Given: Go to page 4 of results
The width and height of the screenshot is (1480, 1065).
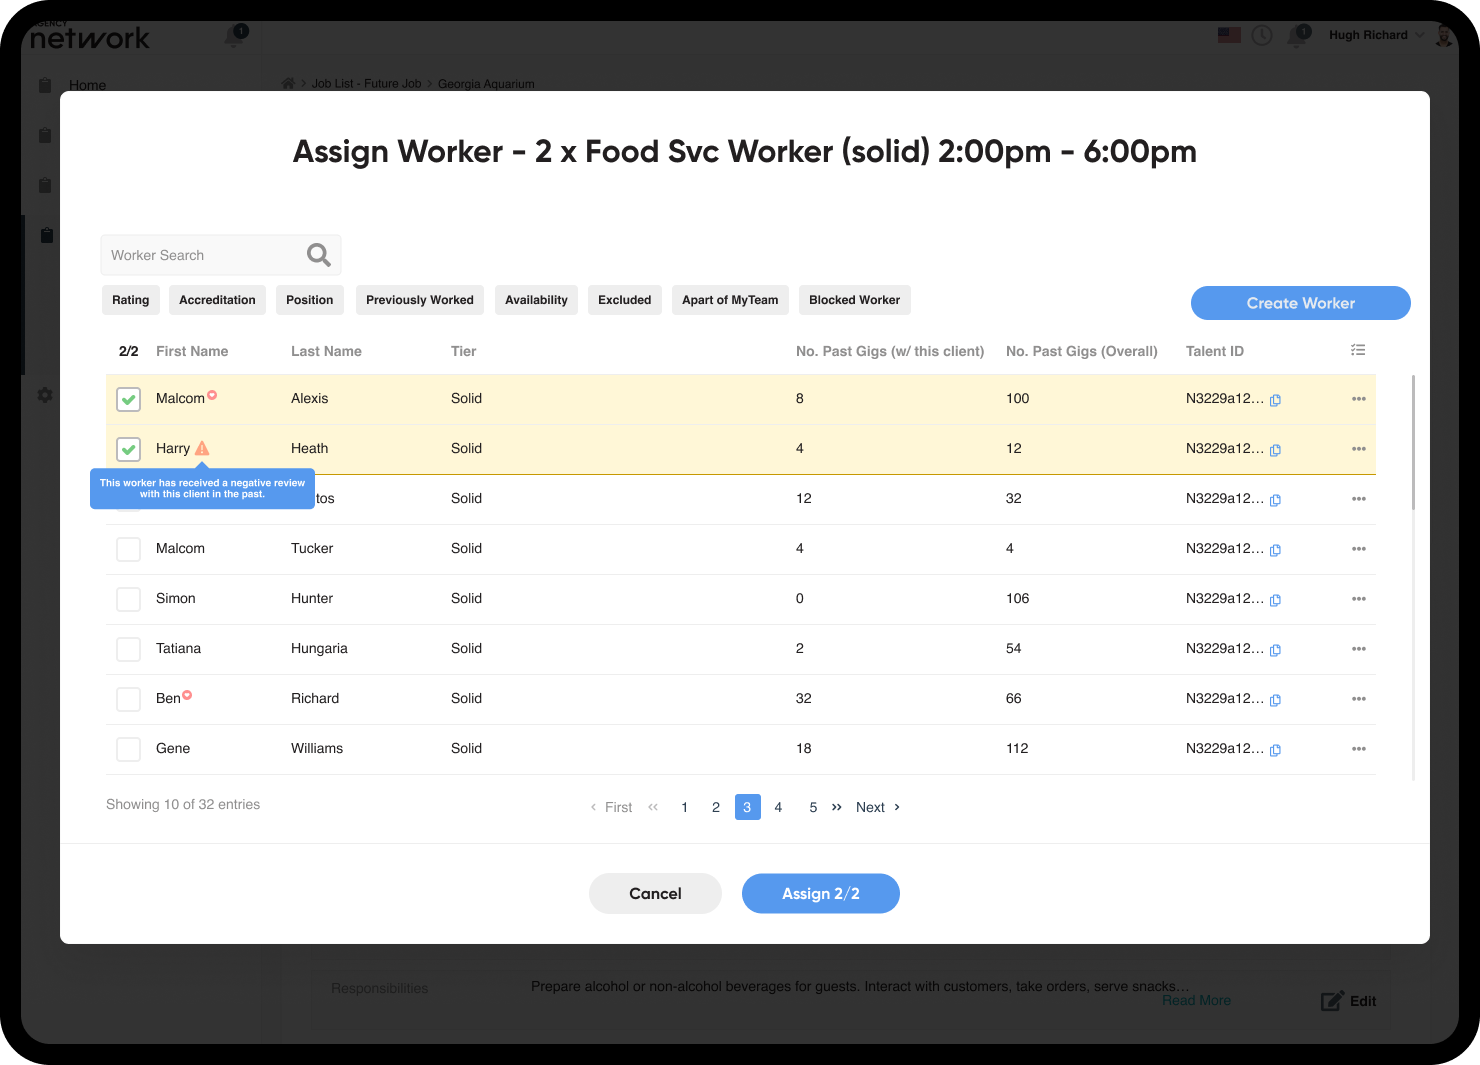Looking at the screenshot, I should (778, 807).
